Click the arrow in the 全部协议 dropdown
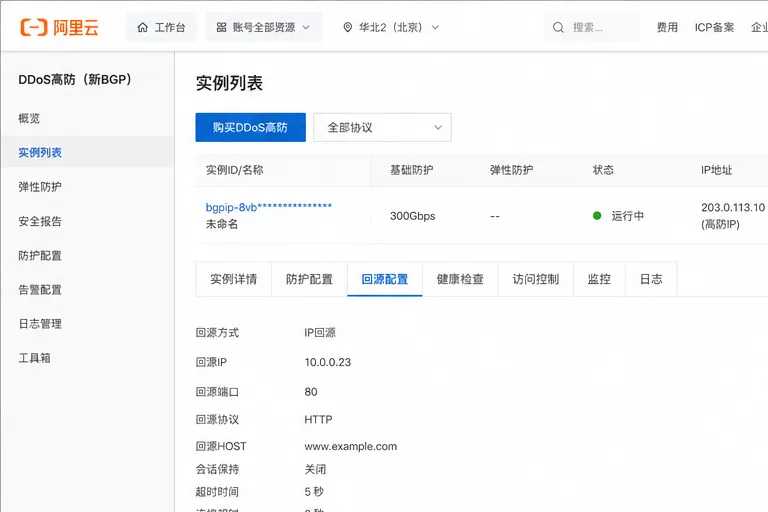Viewport: 768px width, 512px height. (x=438, y=127)
